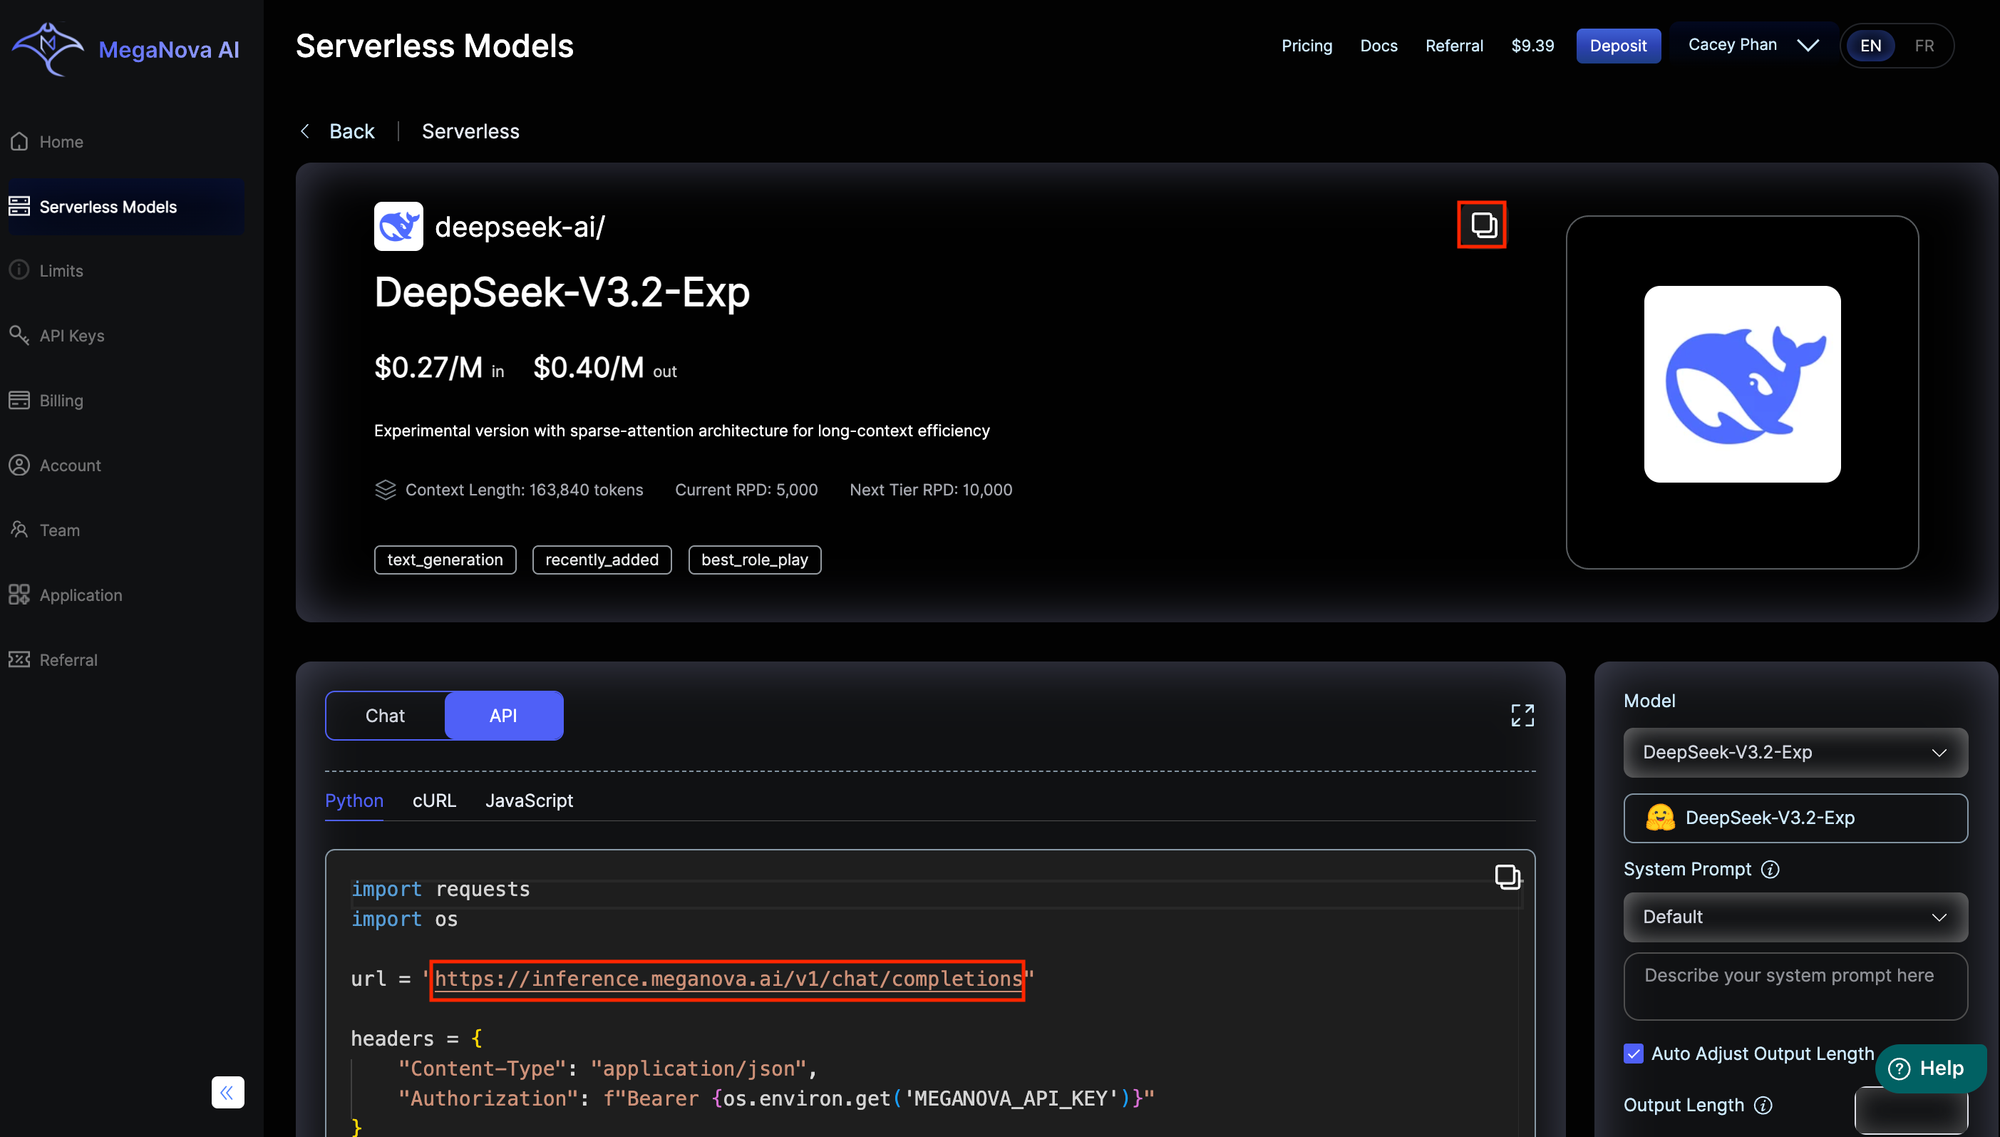Collapse the sidebar with the double-chevron icon
2000x1137 pixels.
tap(227, 1092)
